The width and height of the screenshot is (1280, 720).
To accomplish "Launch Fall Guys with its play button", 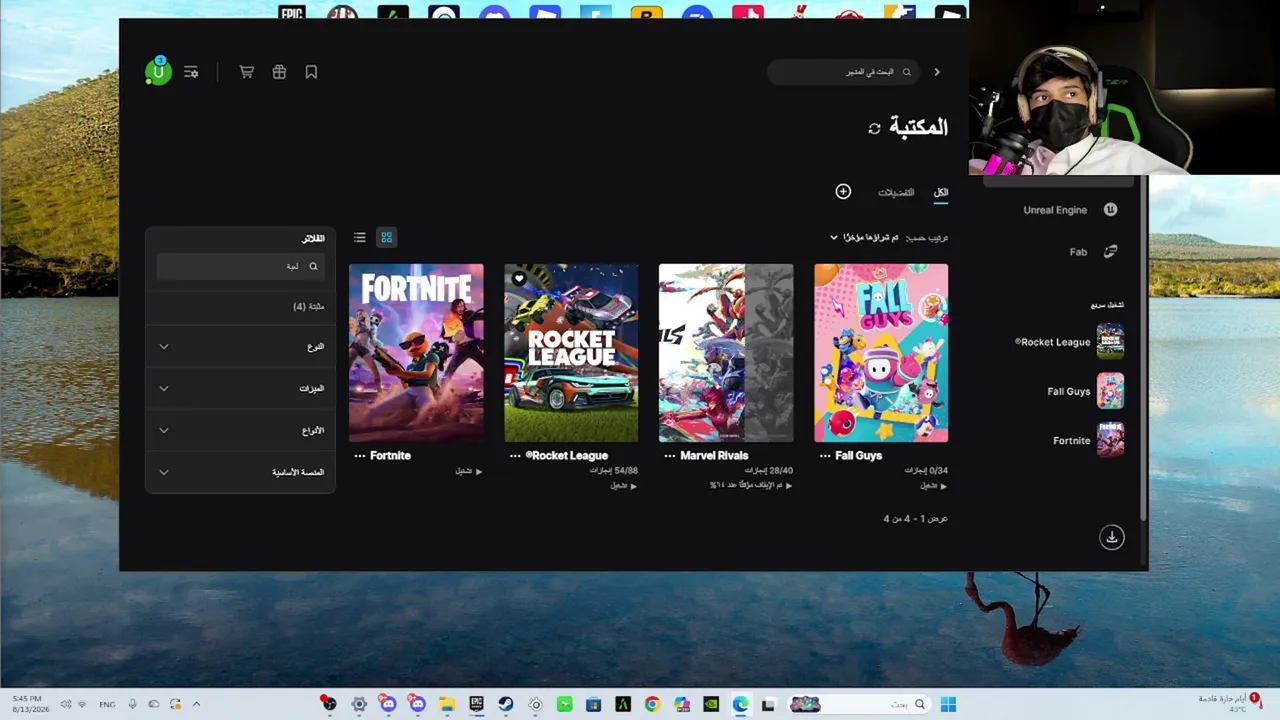I will click(934, 485).
